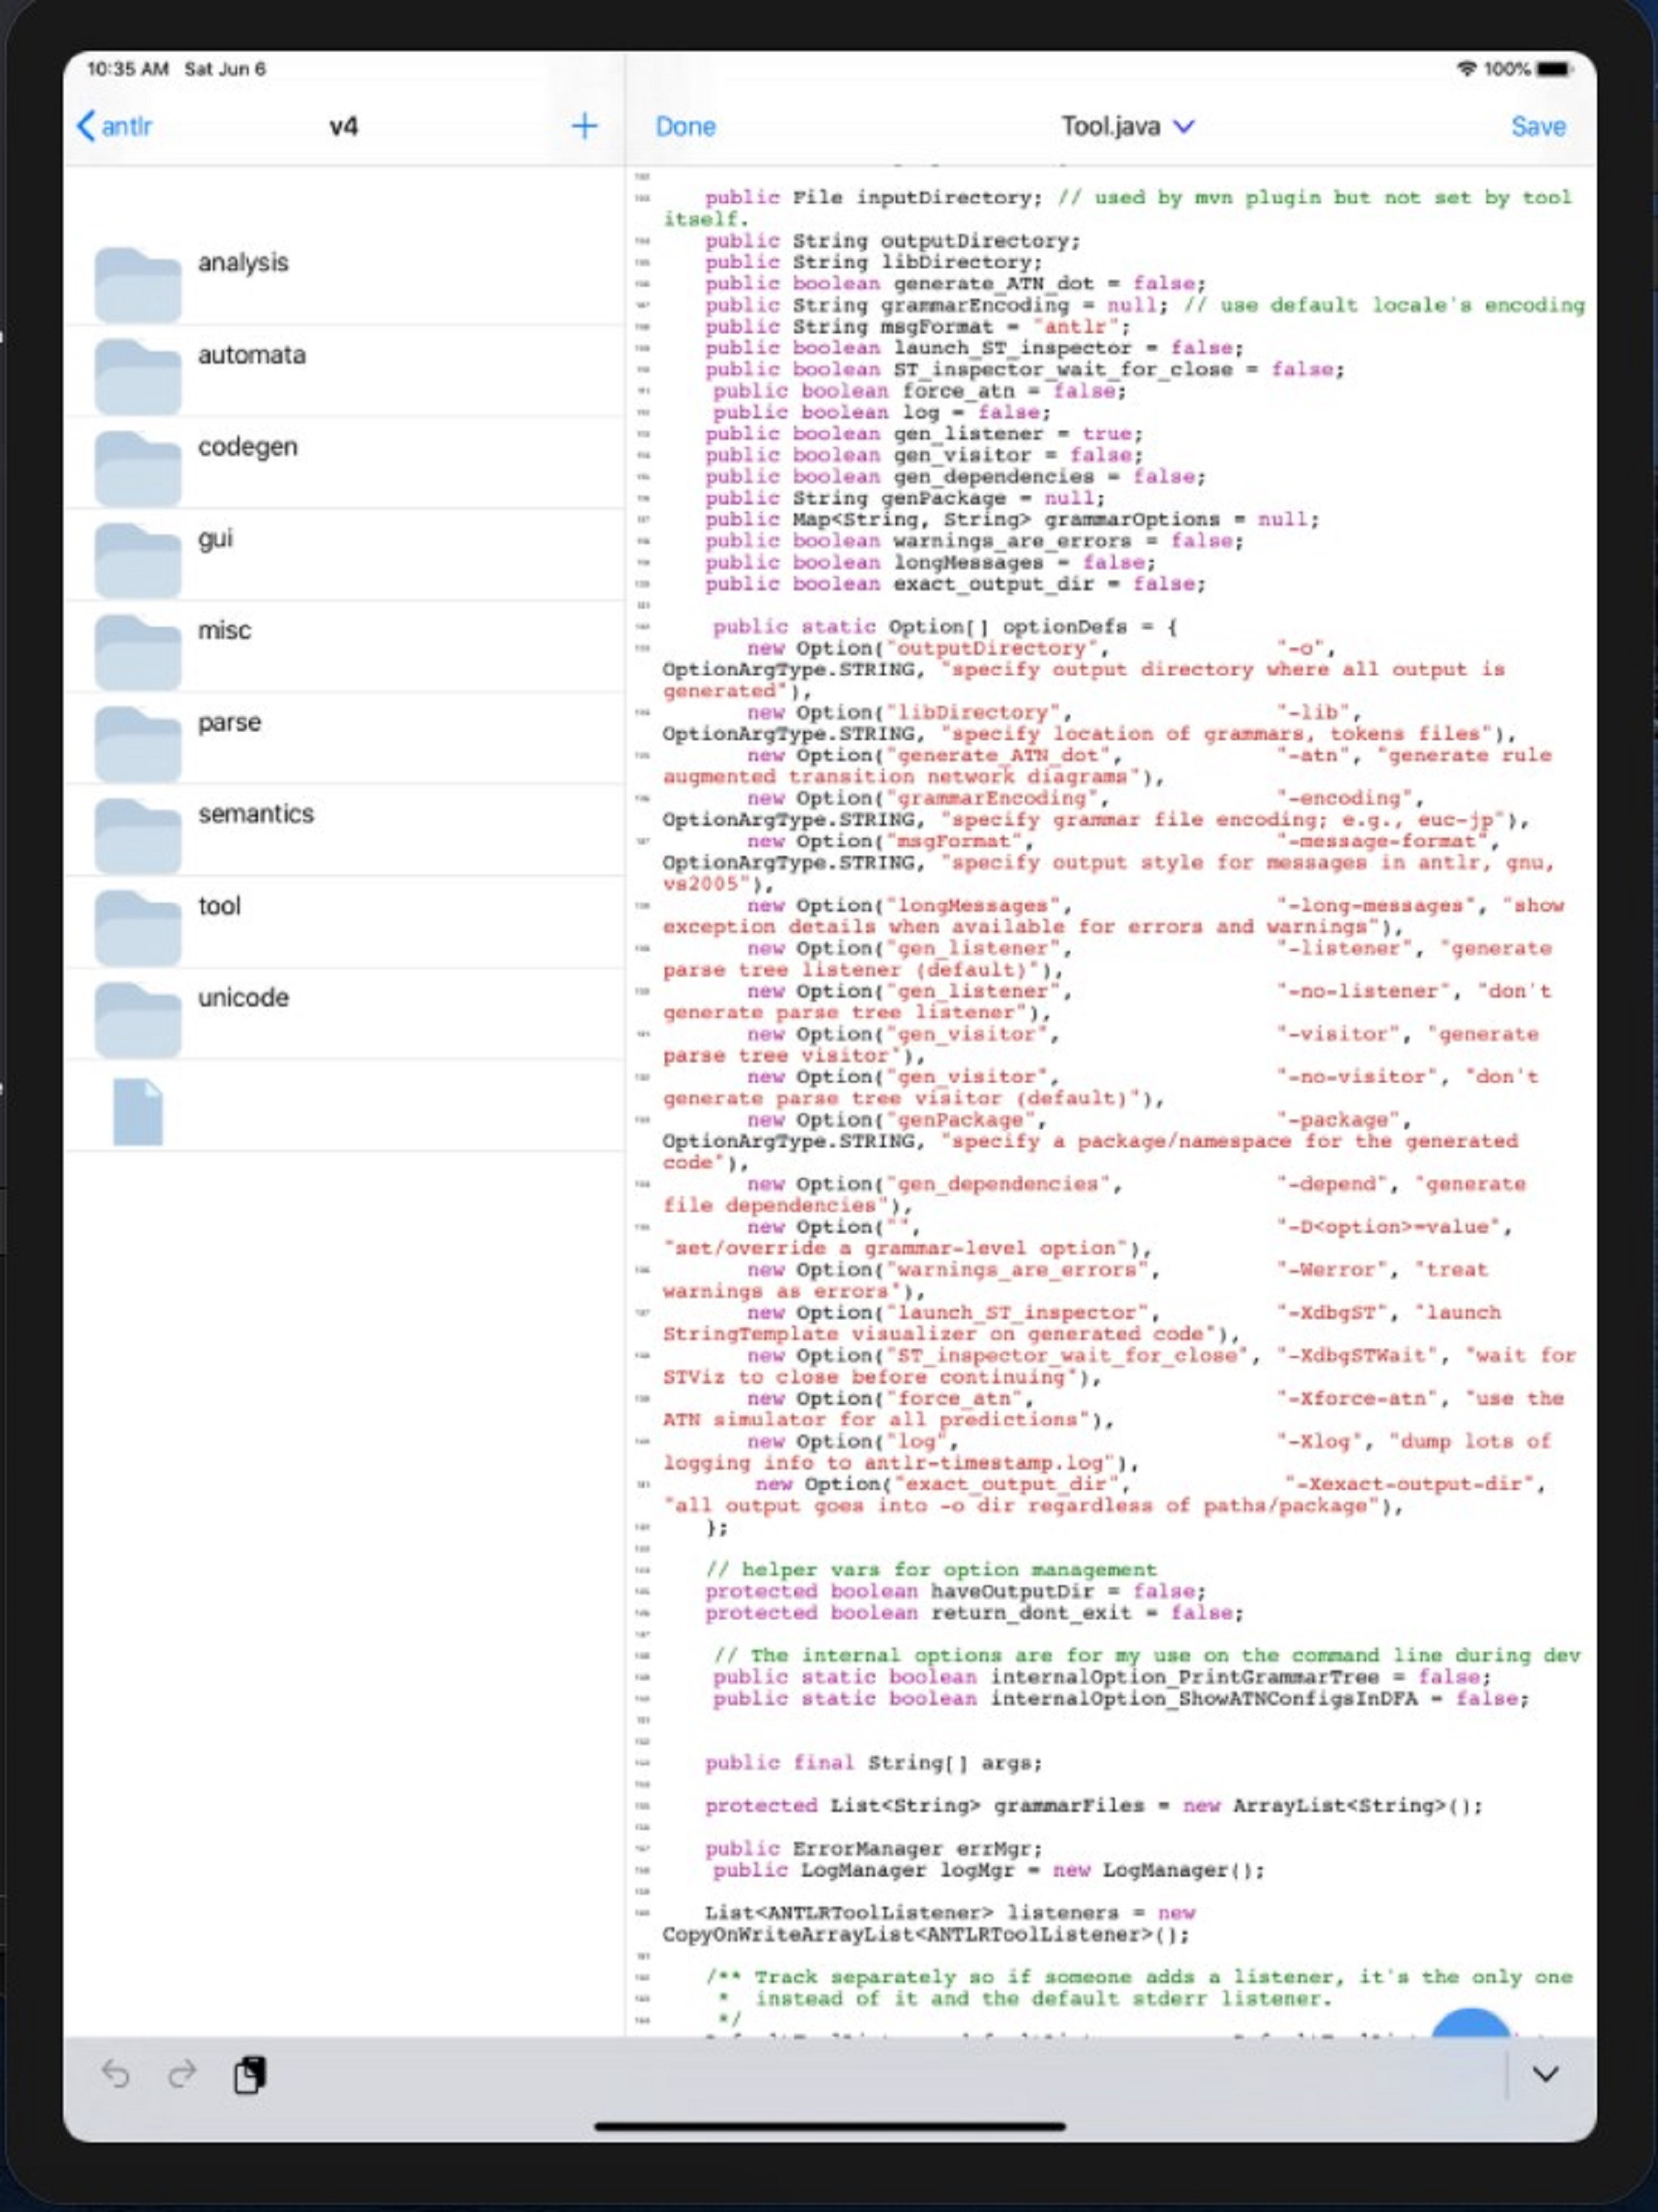Viewport: 1658px width, 2212px height.
Task: Collapse keyboard bar with down chevron
Action: [x=1545, y=2074]
